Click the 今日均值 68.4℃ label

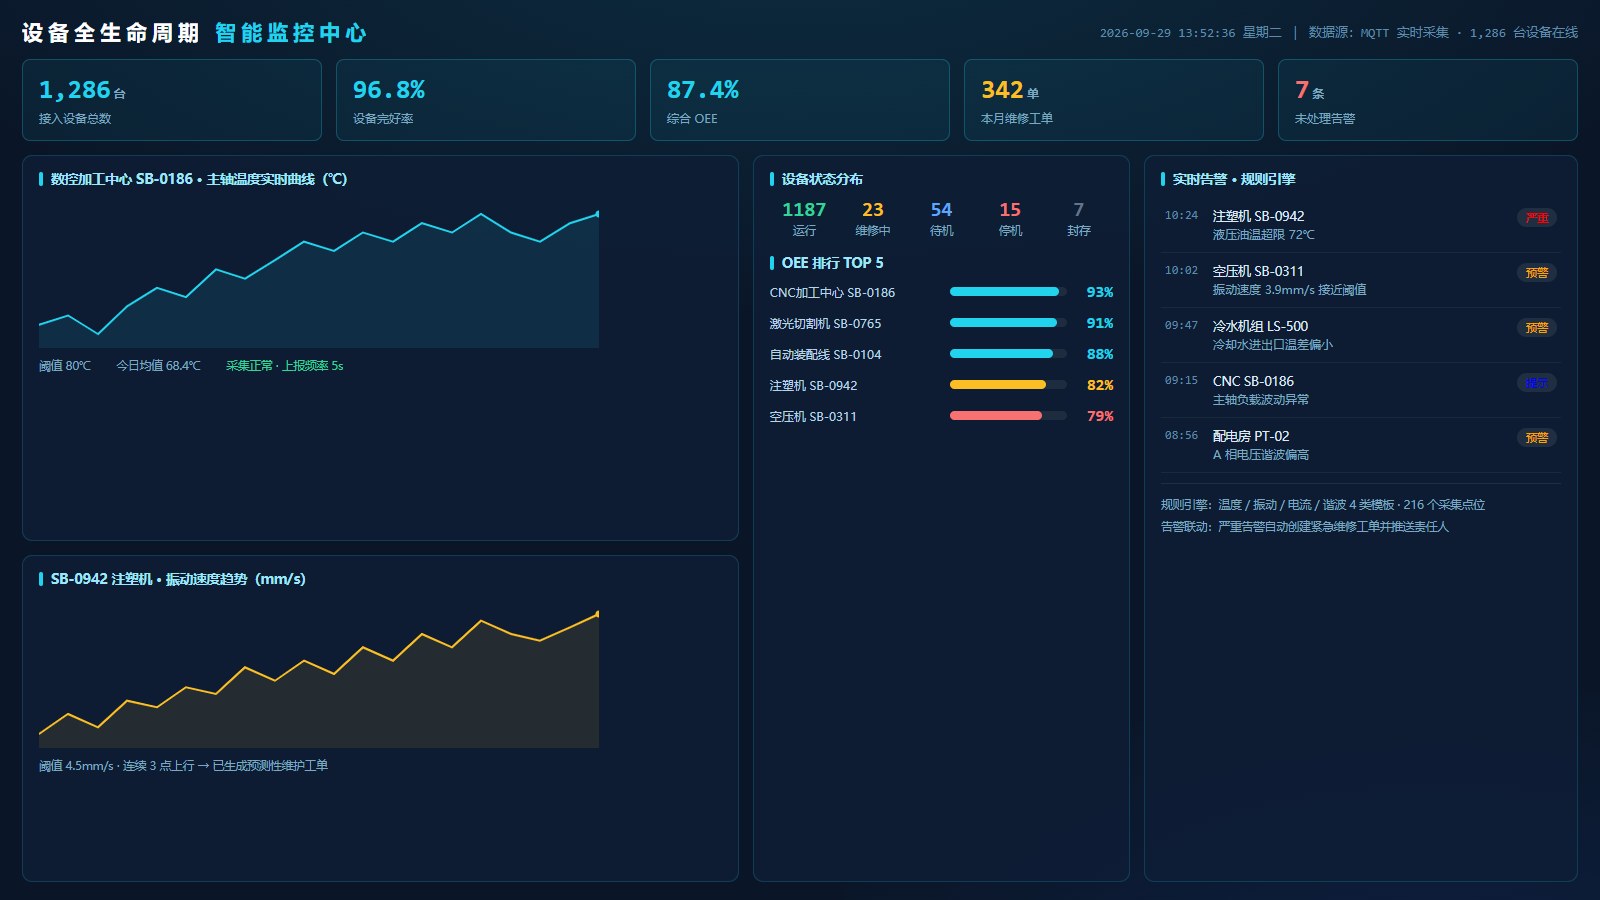(x=158, y=366)
